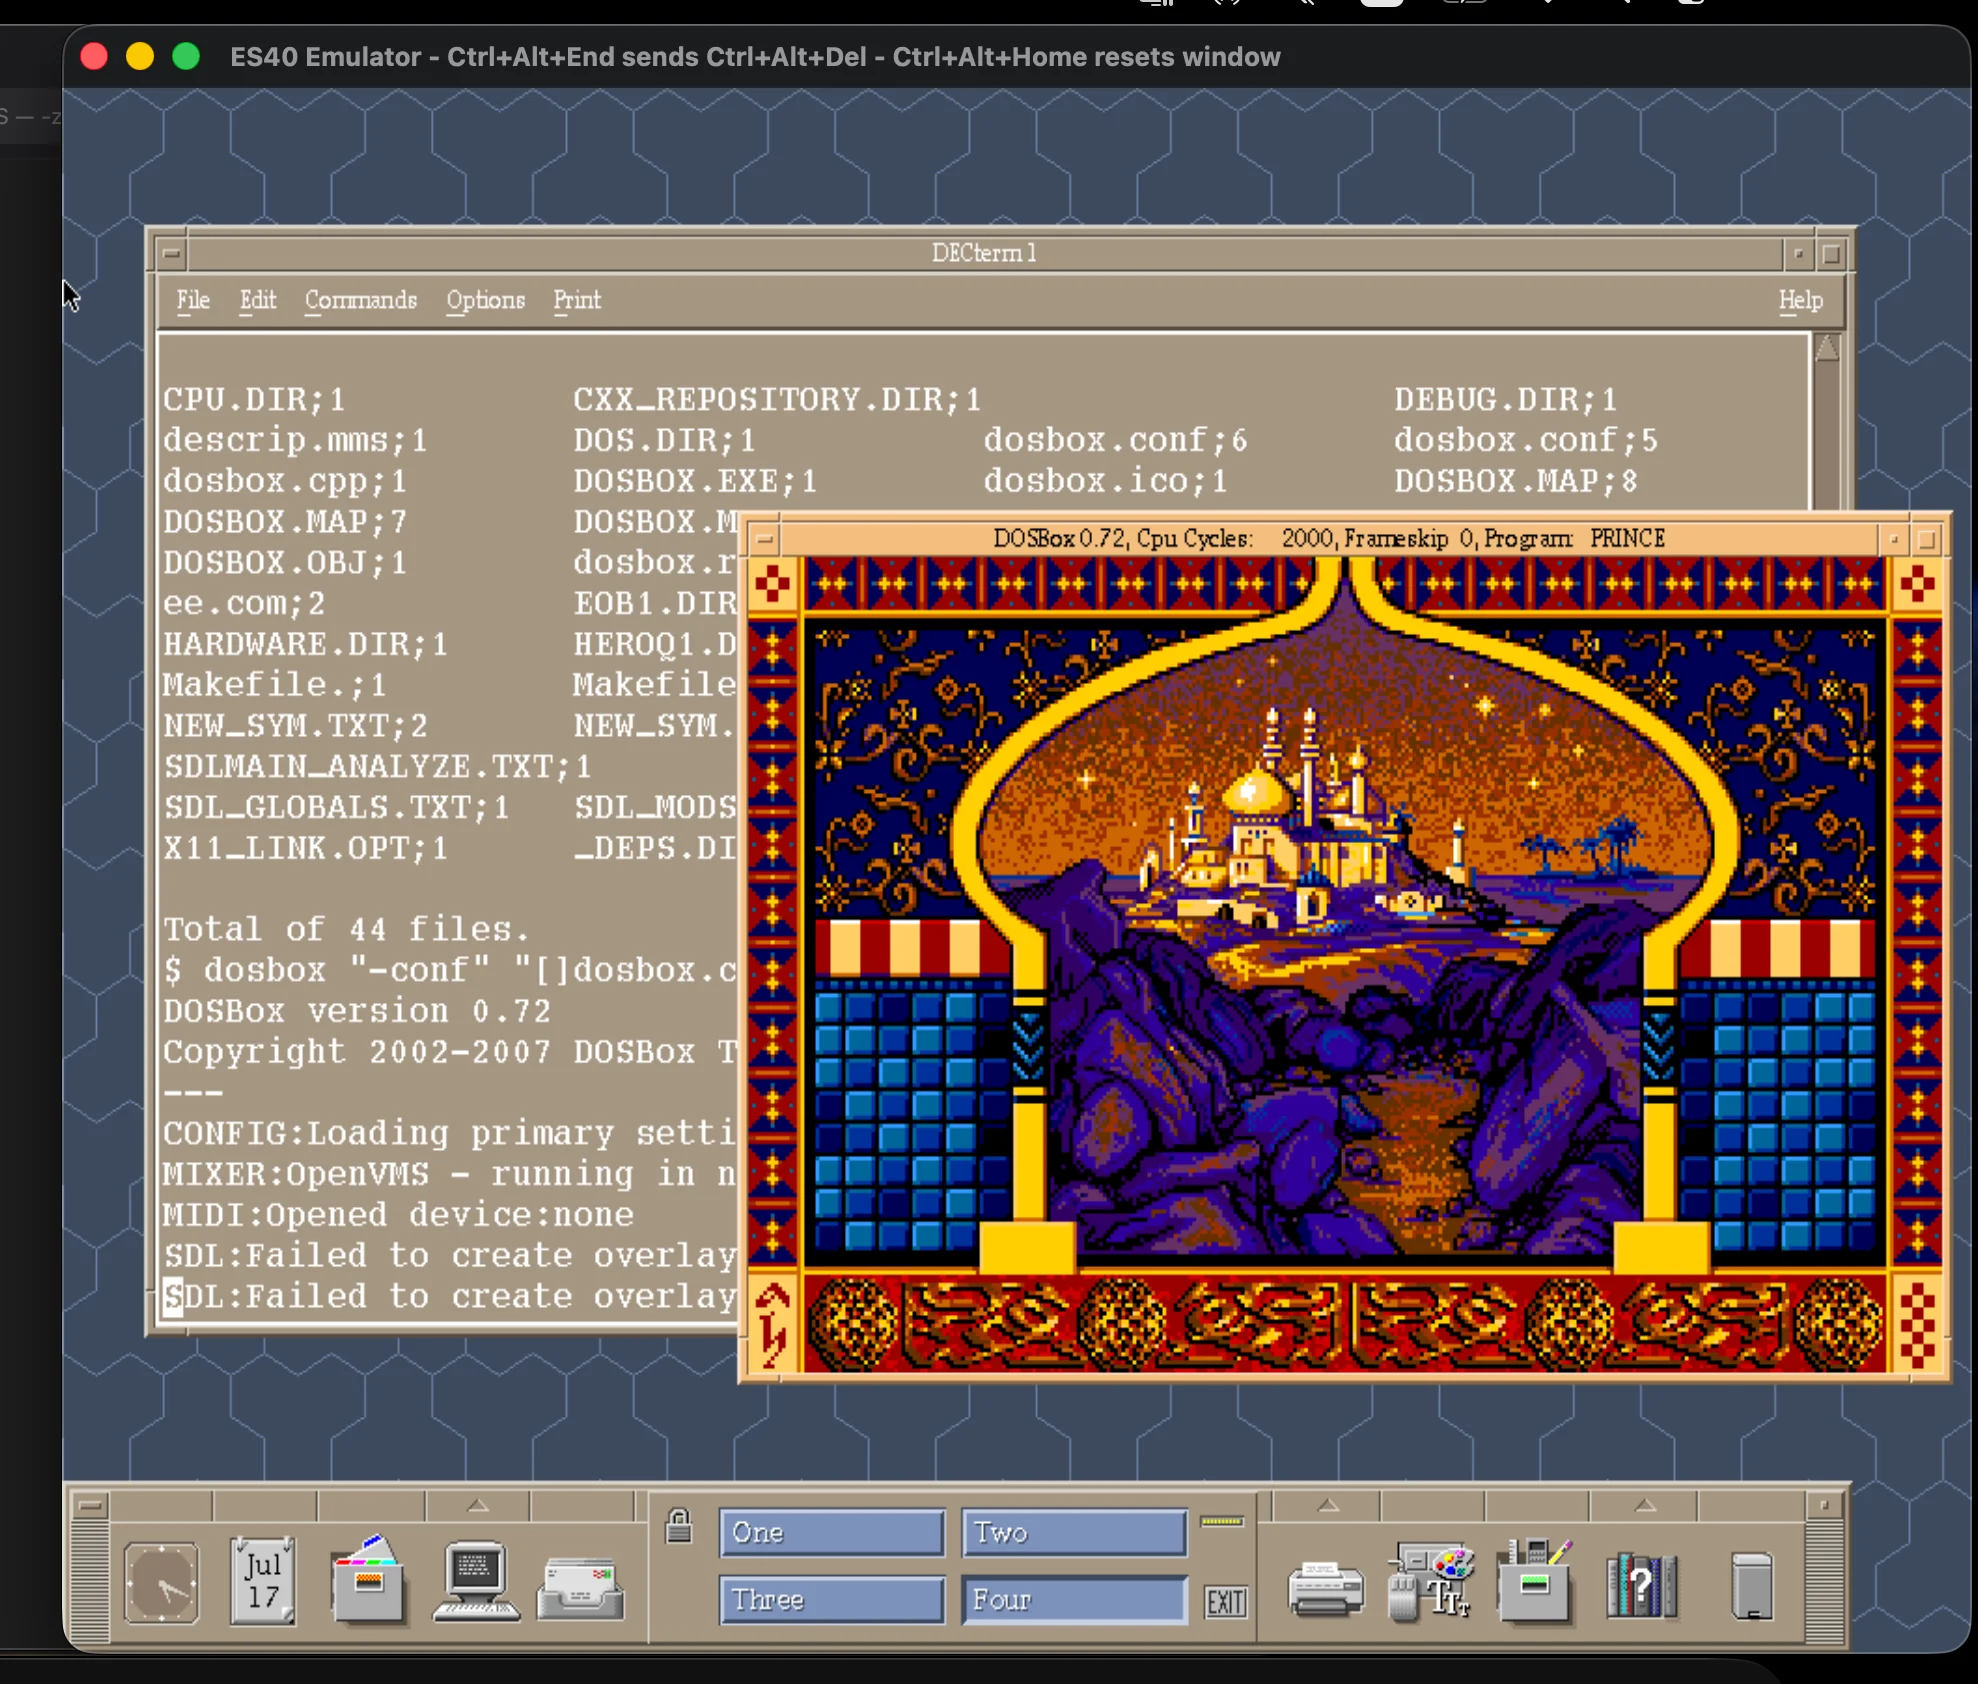Click the DECterm 1 title bar
The image size is (1978, 1684).
(984, 254)
